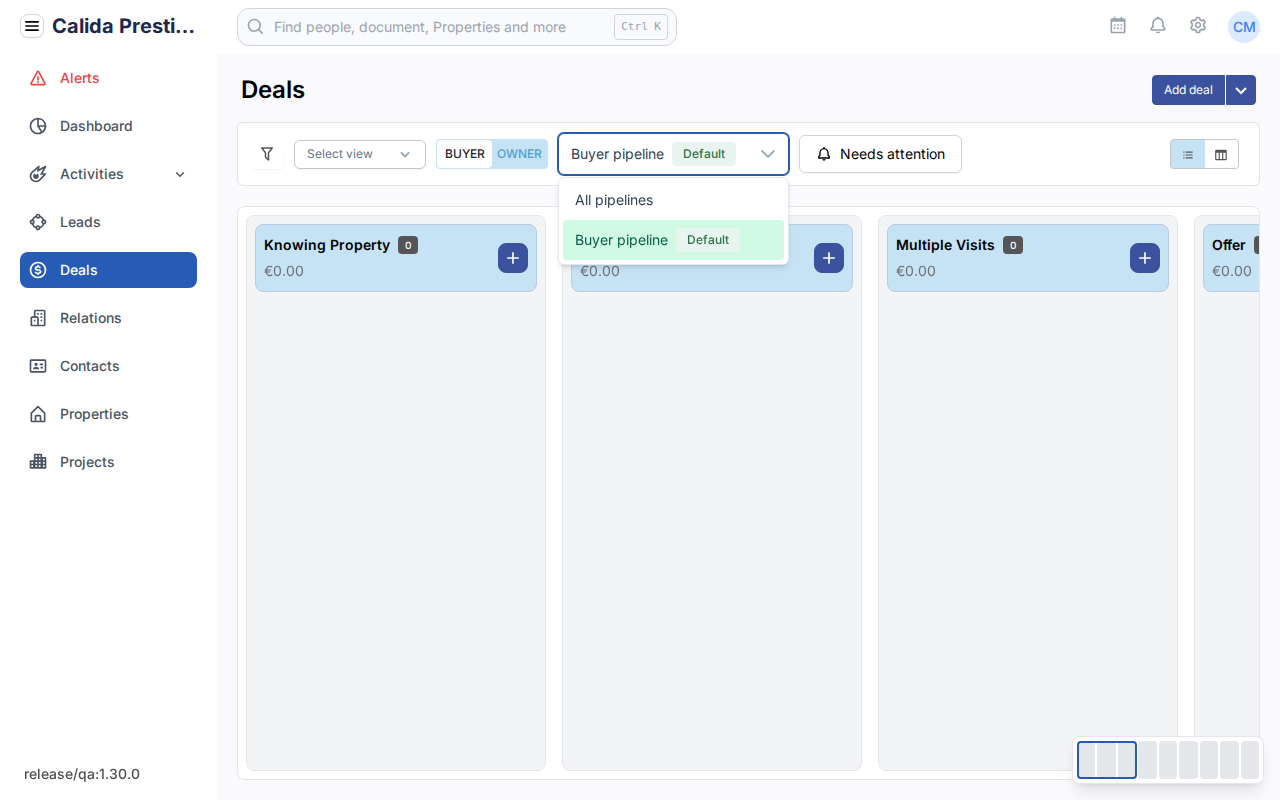This screenshot has height=800, width=1280.
Task: Click the Knowing Property count badge
Action: click(x=408, y=245)
